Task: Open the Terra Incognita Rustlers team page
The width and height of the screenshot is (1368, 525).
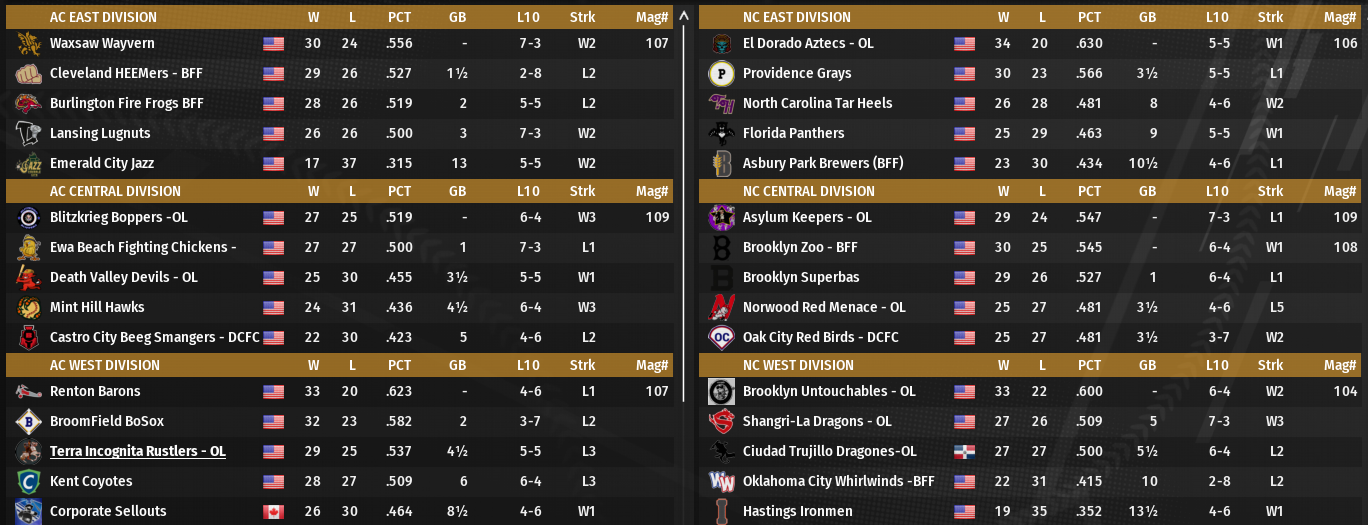Action: (137, 452)
